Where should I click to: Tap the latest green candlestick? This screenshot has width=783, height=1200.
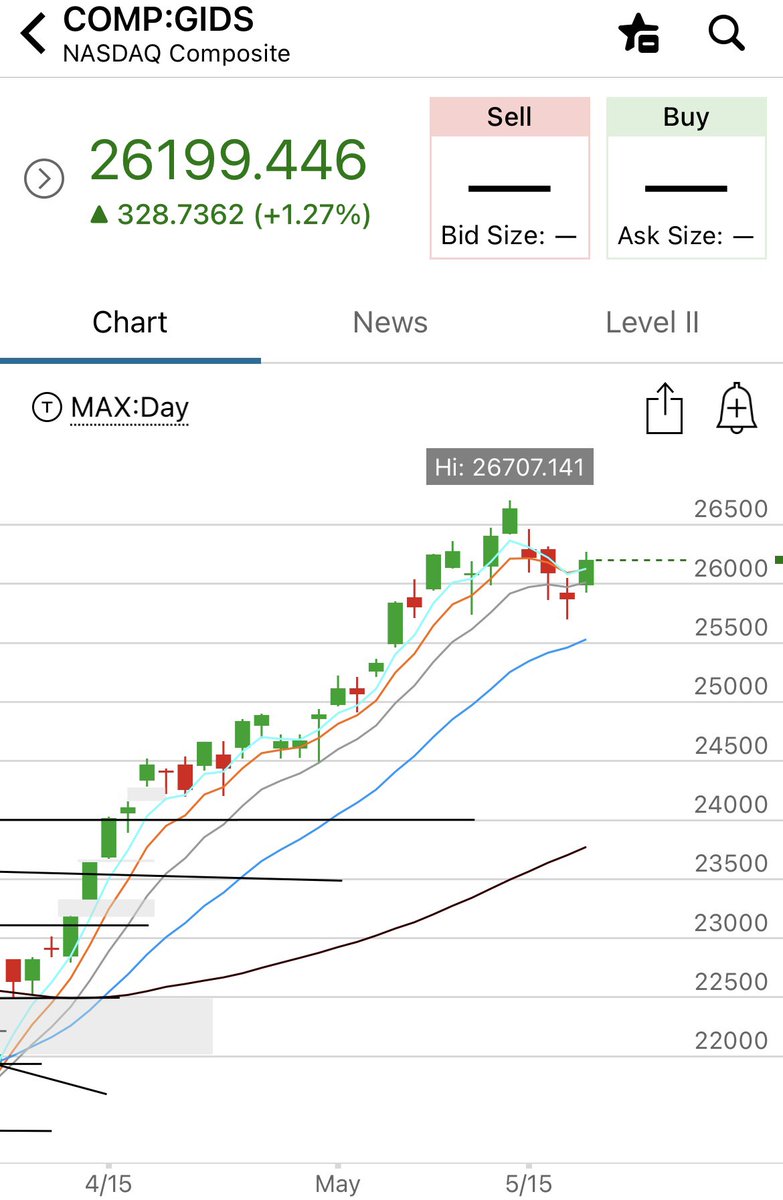pos(586,572)
